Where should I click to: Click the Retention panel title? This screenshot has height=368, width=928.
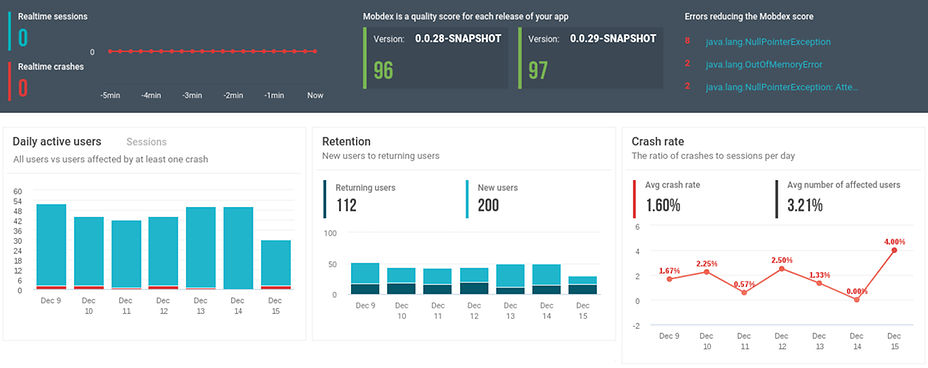click(x=346, y=142)
